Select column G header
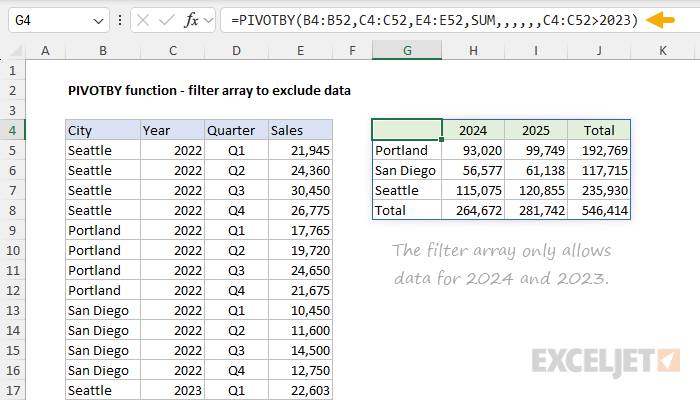The image size is (700, 400). tap(407, 50)
